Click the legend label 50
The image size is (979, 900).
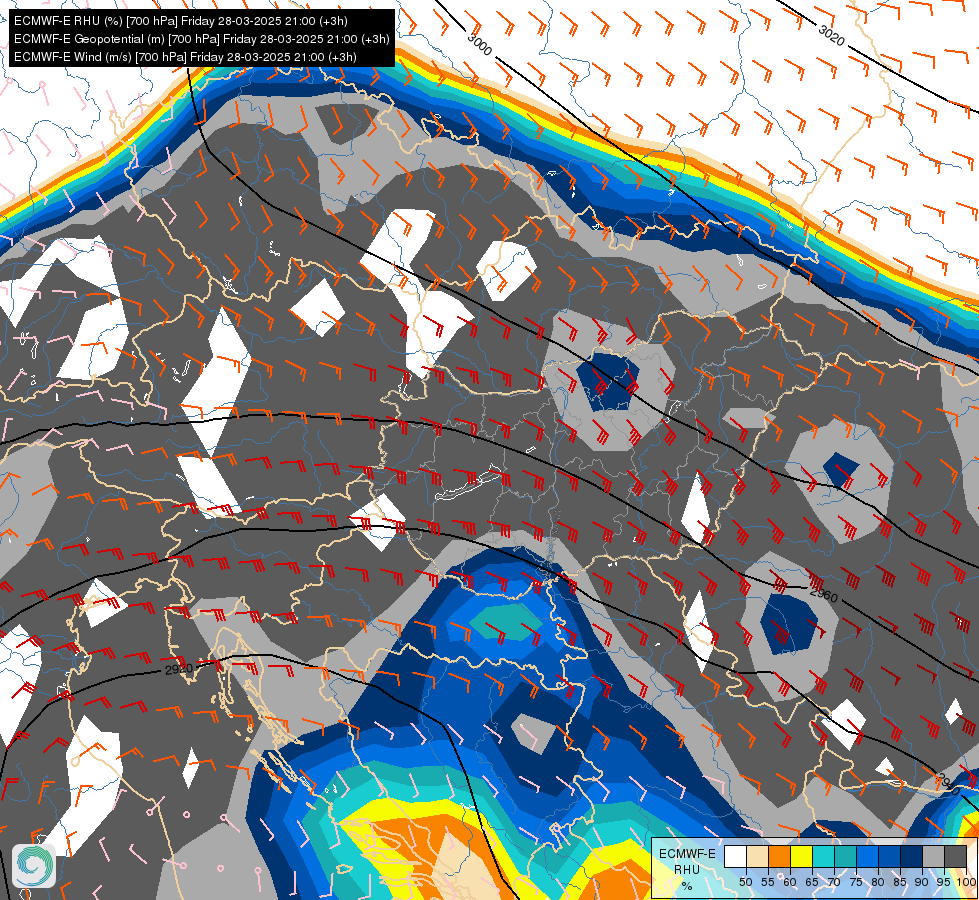[x=745, y=882]
